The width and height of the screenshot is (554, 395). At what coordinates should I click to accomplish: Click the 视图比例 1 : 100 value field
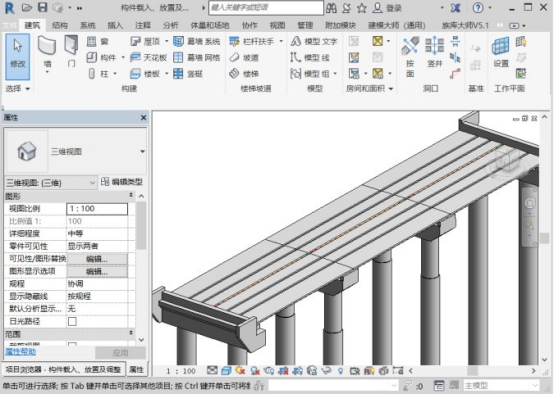pos(97,209)
